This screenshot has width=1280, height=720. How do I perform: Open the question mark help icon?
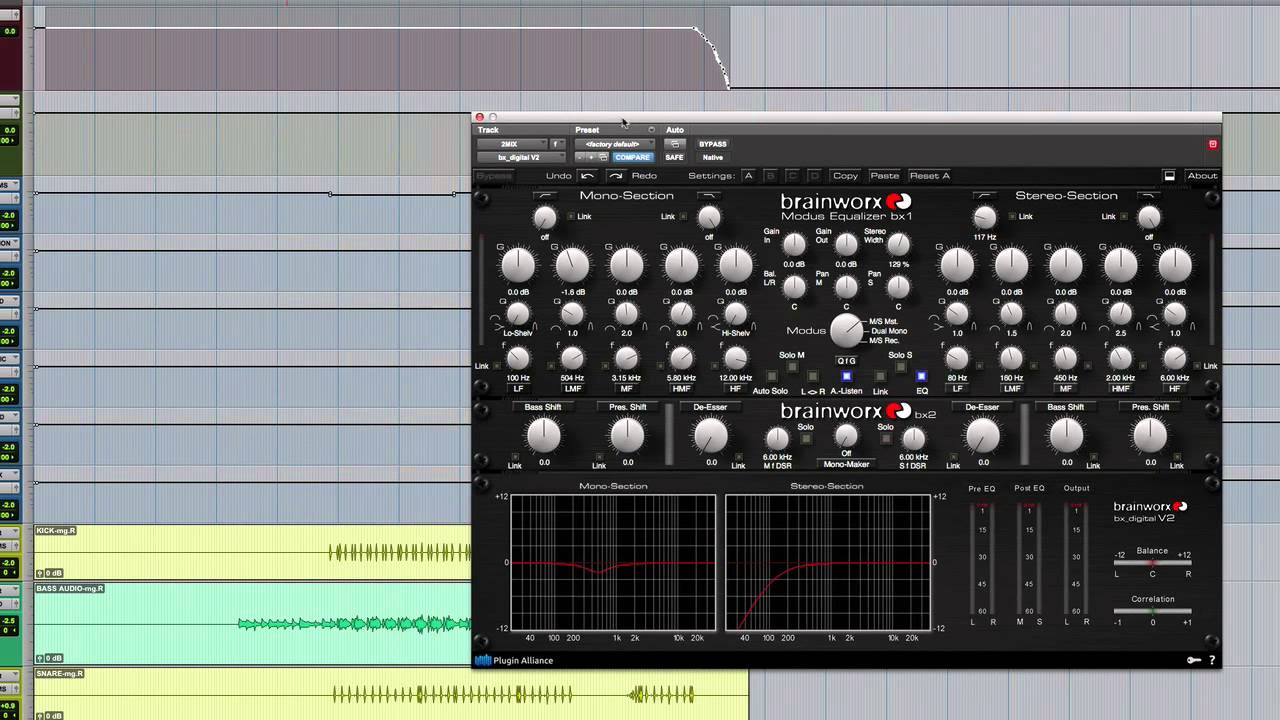(x=1212, y=660)
